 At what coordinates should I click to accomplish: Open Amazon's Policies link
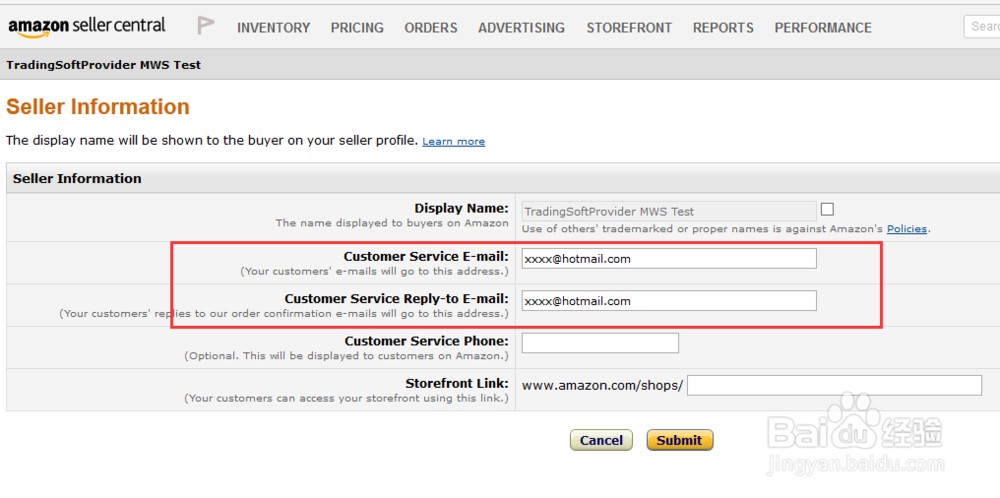coord(907,229)
